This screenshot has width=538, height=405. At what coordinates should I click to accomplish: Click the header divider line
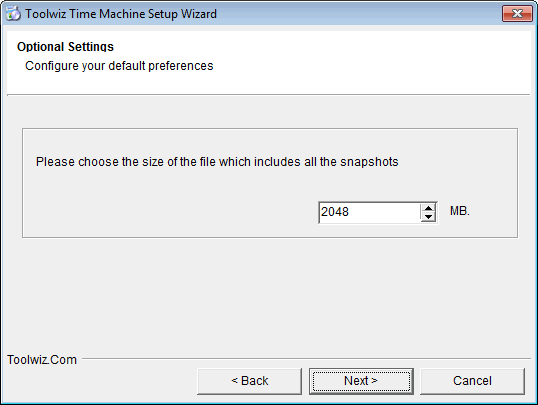point(269,95)
